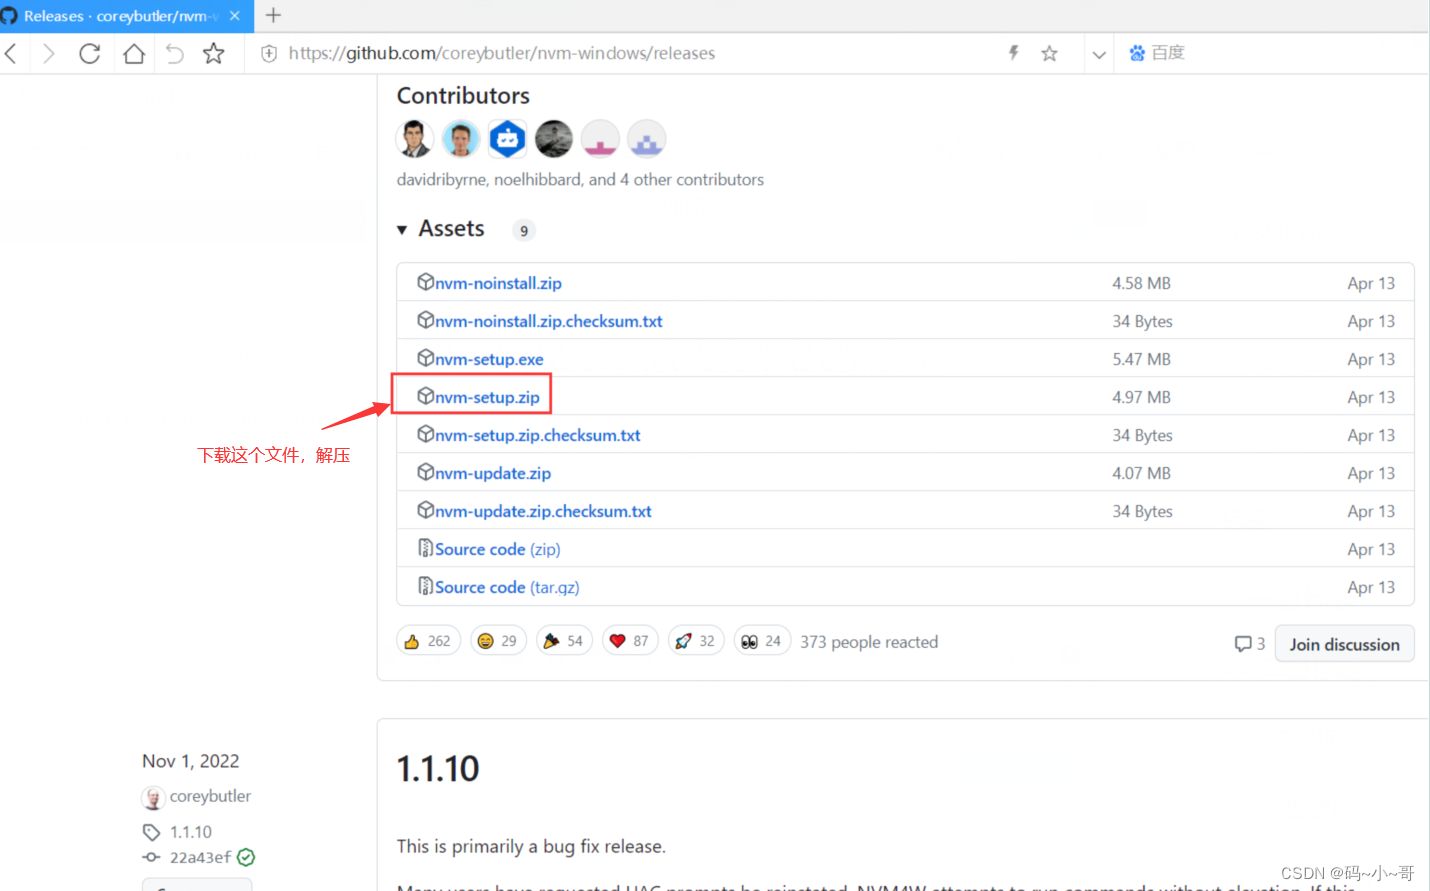Open first contributor avatar in suit
The image size is (1430, 891).
pyautogui.click(x=414, y=139)
